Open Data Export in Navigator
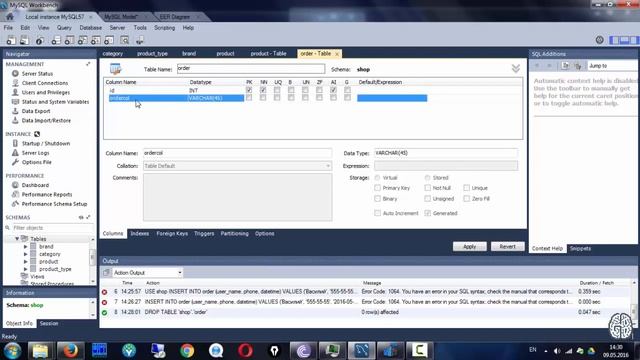Viewport: 640px width, 360px height. 36,111
